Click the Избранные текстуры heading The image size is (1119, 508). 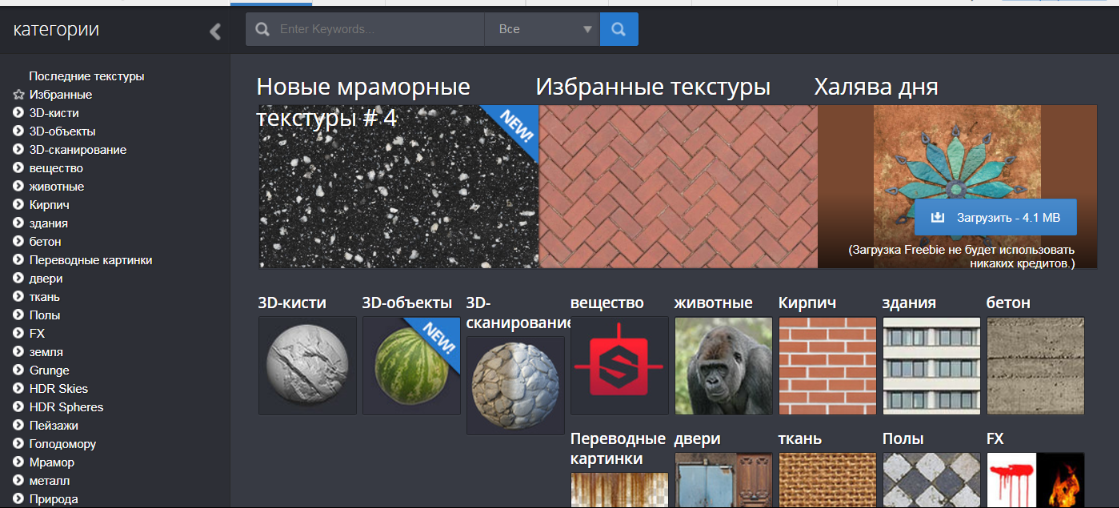pos(653,88)
